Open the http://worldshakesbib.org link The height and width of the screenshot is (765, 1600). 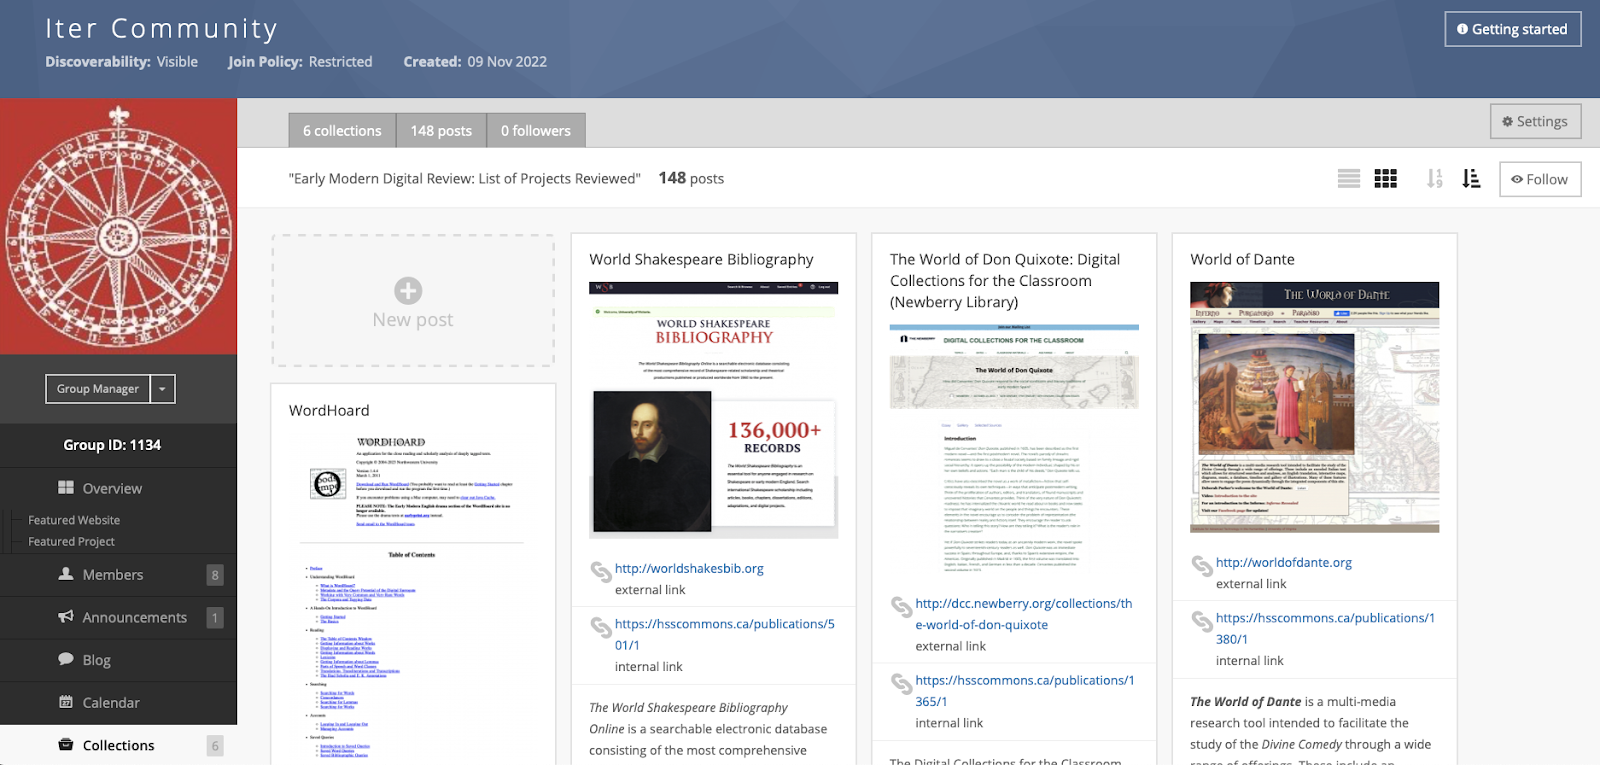click(689, 568)
